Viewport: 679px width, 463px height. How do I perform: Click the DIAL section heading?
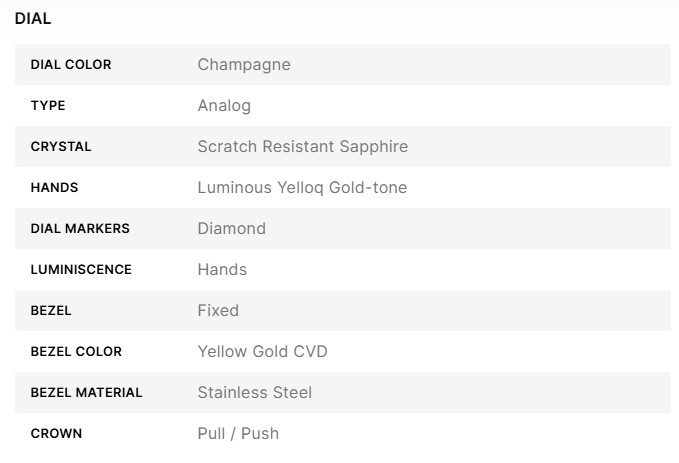point(33,18)
